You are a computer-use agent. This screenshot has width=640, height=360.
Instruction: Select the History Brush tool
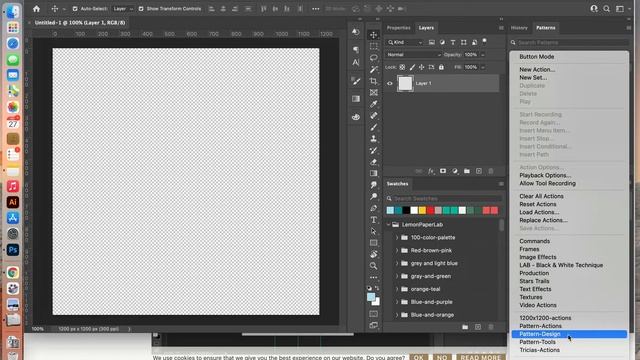coord(373,150)
